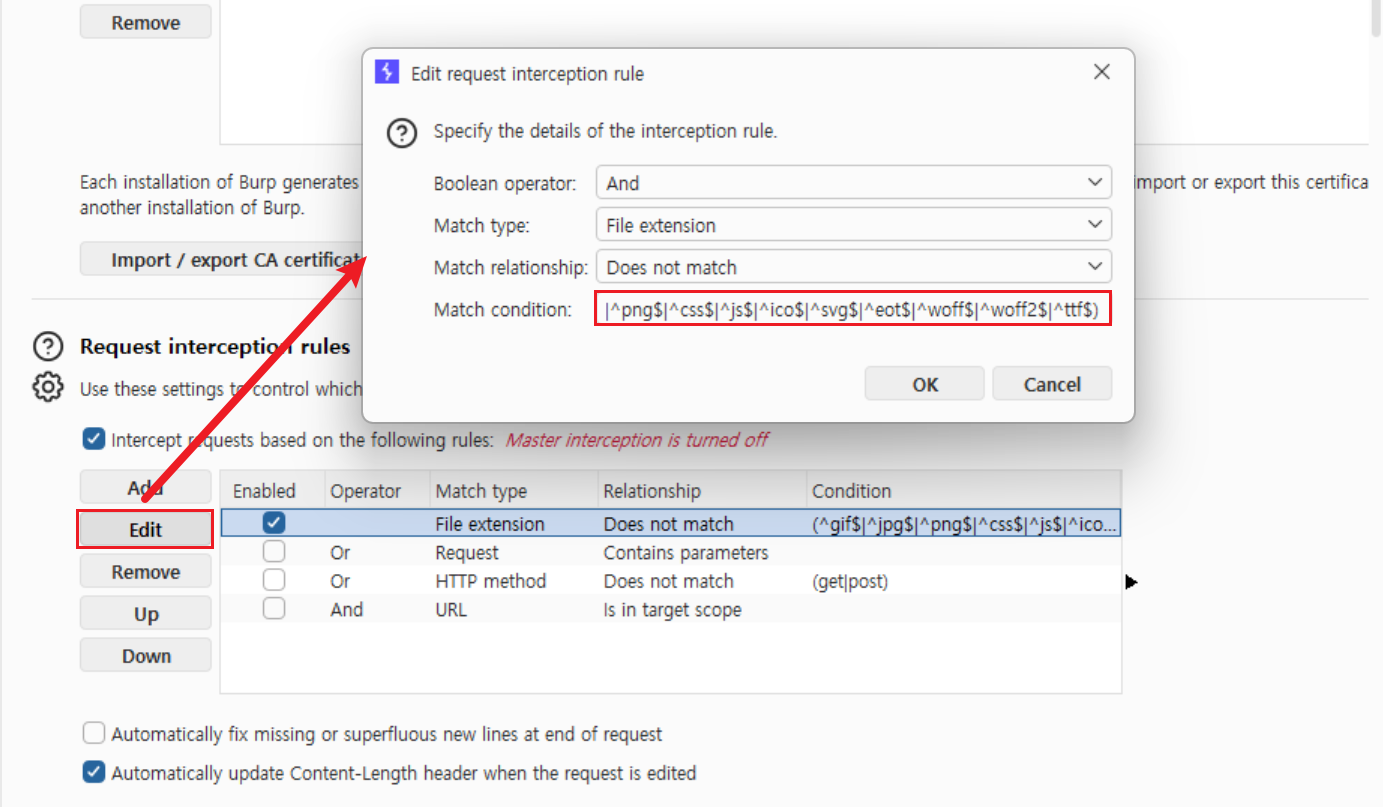Check 'Automatically fix missing or superfluous new lines'

tap(93, 734)
